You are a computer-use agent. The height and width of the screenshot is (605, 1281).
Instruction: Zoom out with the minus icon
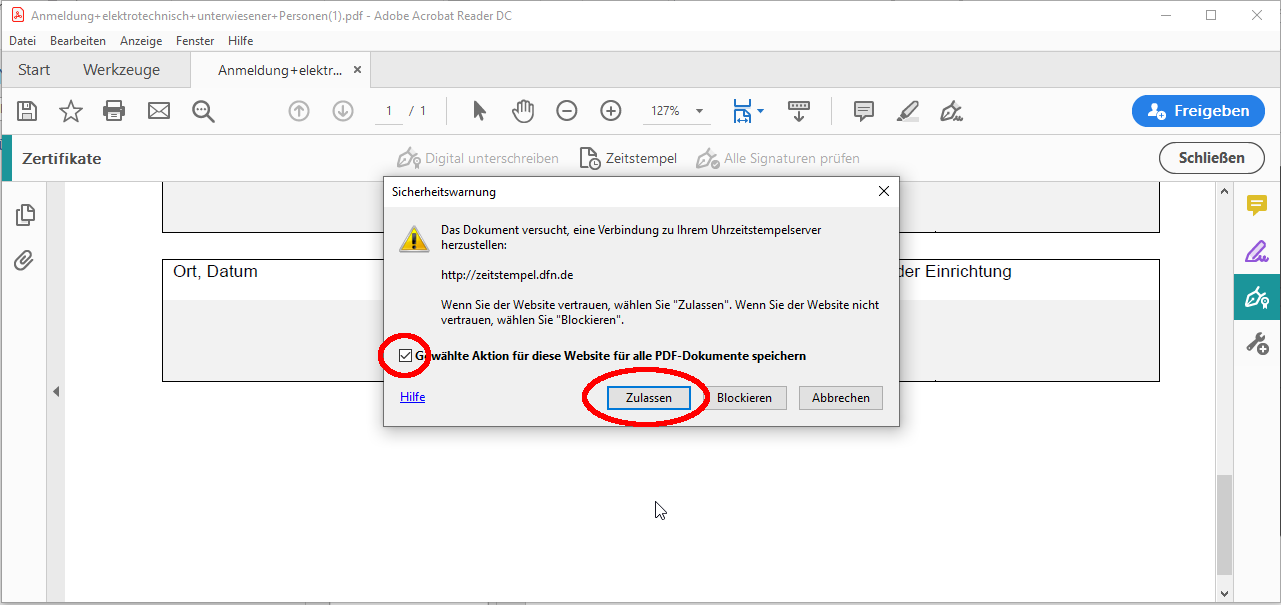click(567, 111)
